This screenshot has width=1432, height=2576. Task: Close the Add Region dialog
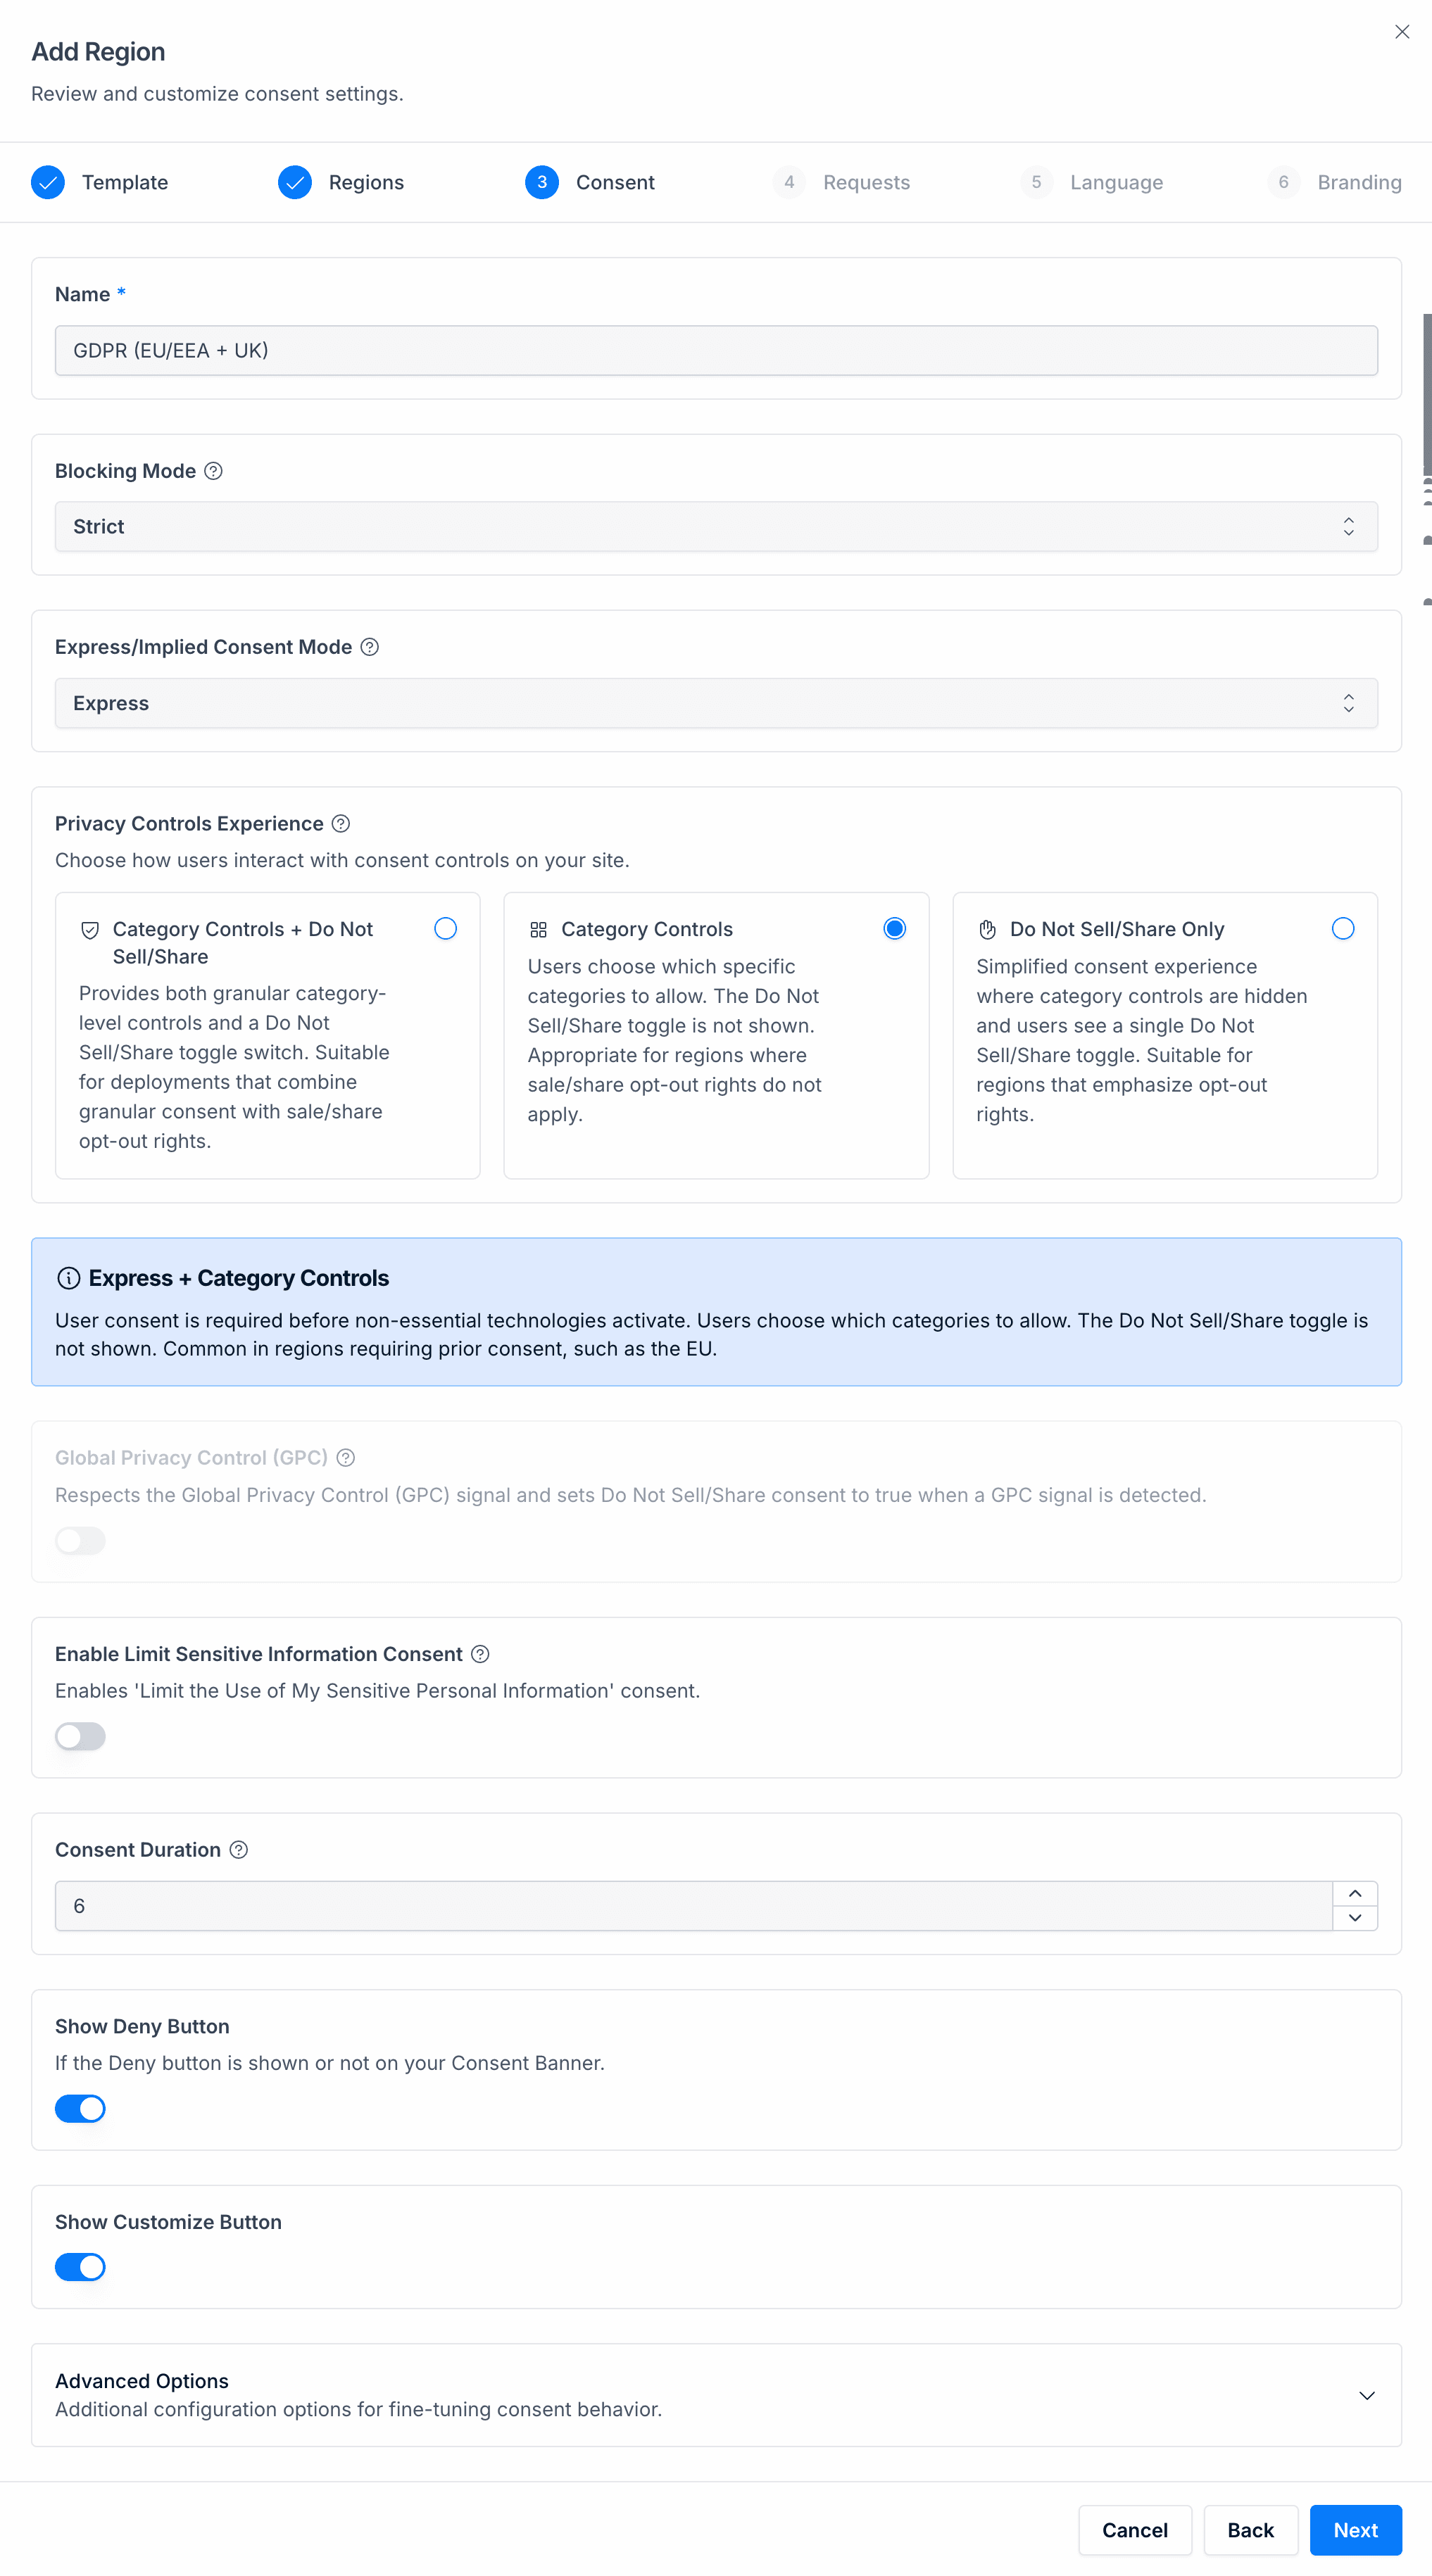point(1402,32)
